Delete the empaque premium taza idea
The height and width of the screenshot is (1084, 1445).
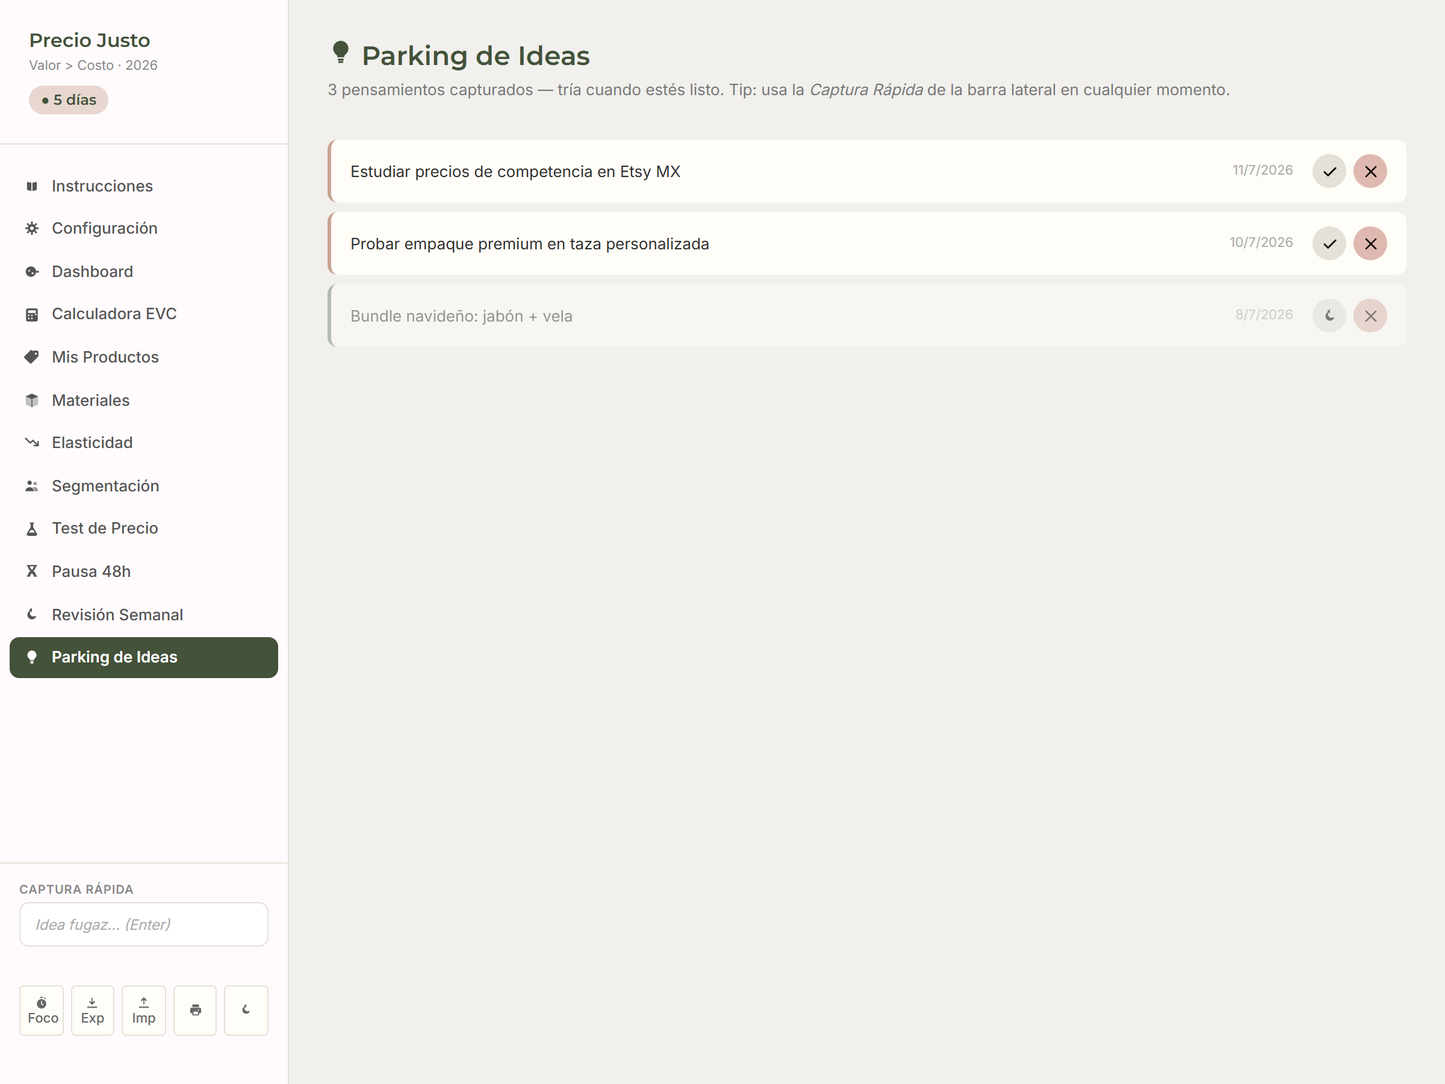coord(1370,244)
